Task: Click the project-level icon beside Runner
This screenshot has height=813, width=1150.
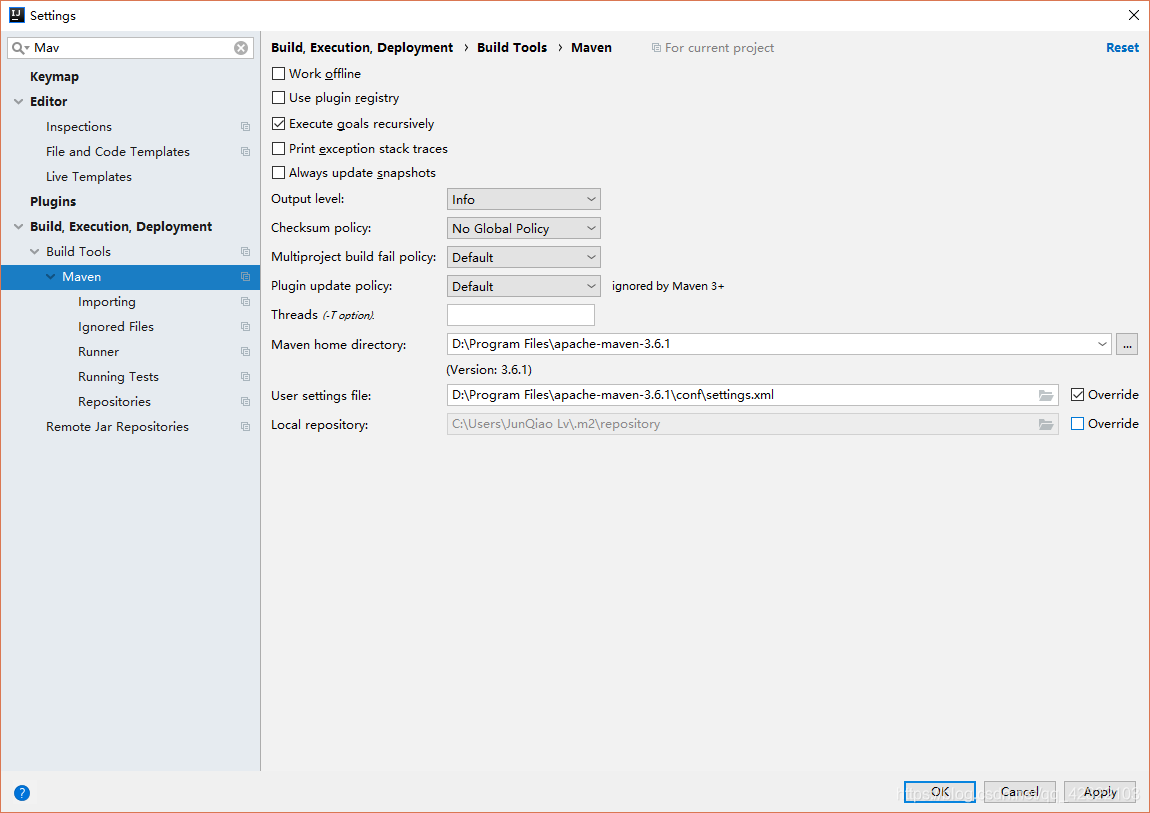Action: coord(246,351)
